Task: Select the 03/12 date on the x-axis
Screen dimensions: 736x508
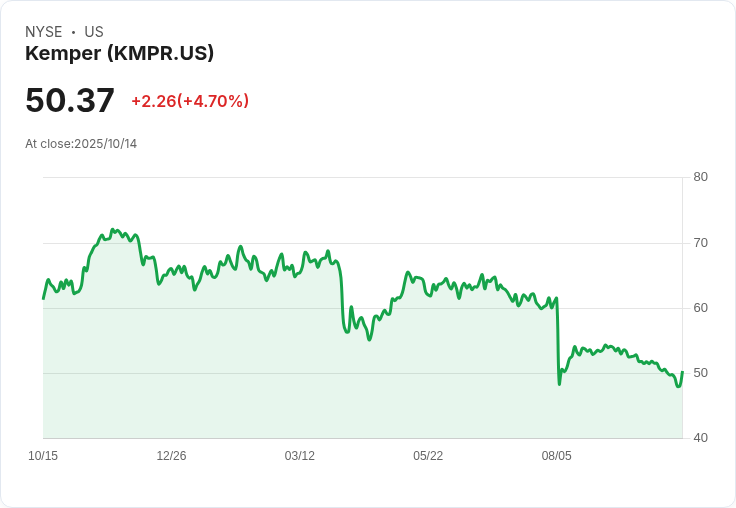Action: tap(300, 456)
